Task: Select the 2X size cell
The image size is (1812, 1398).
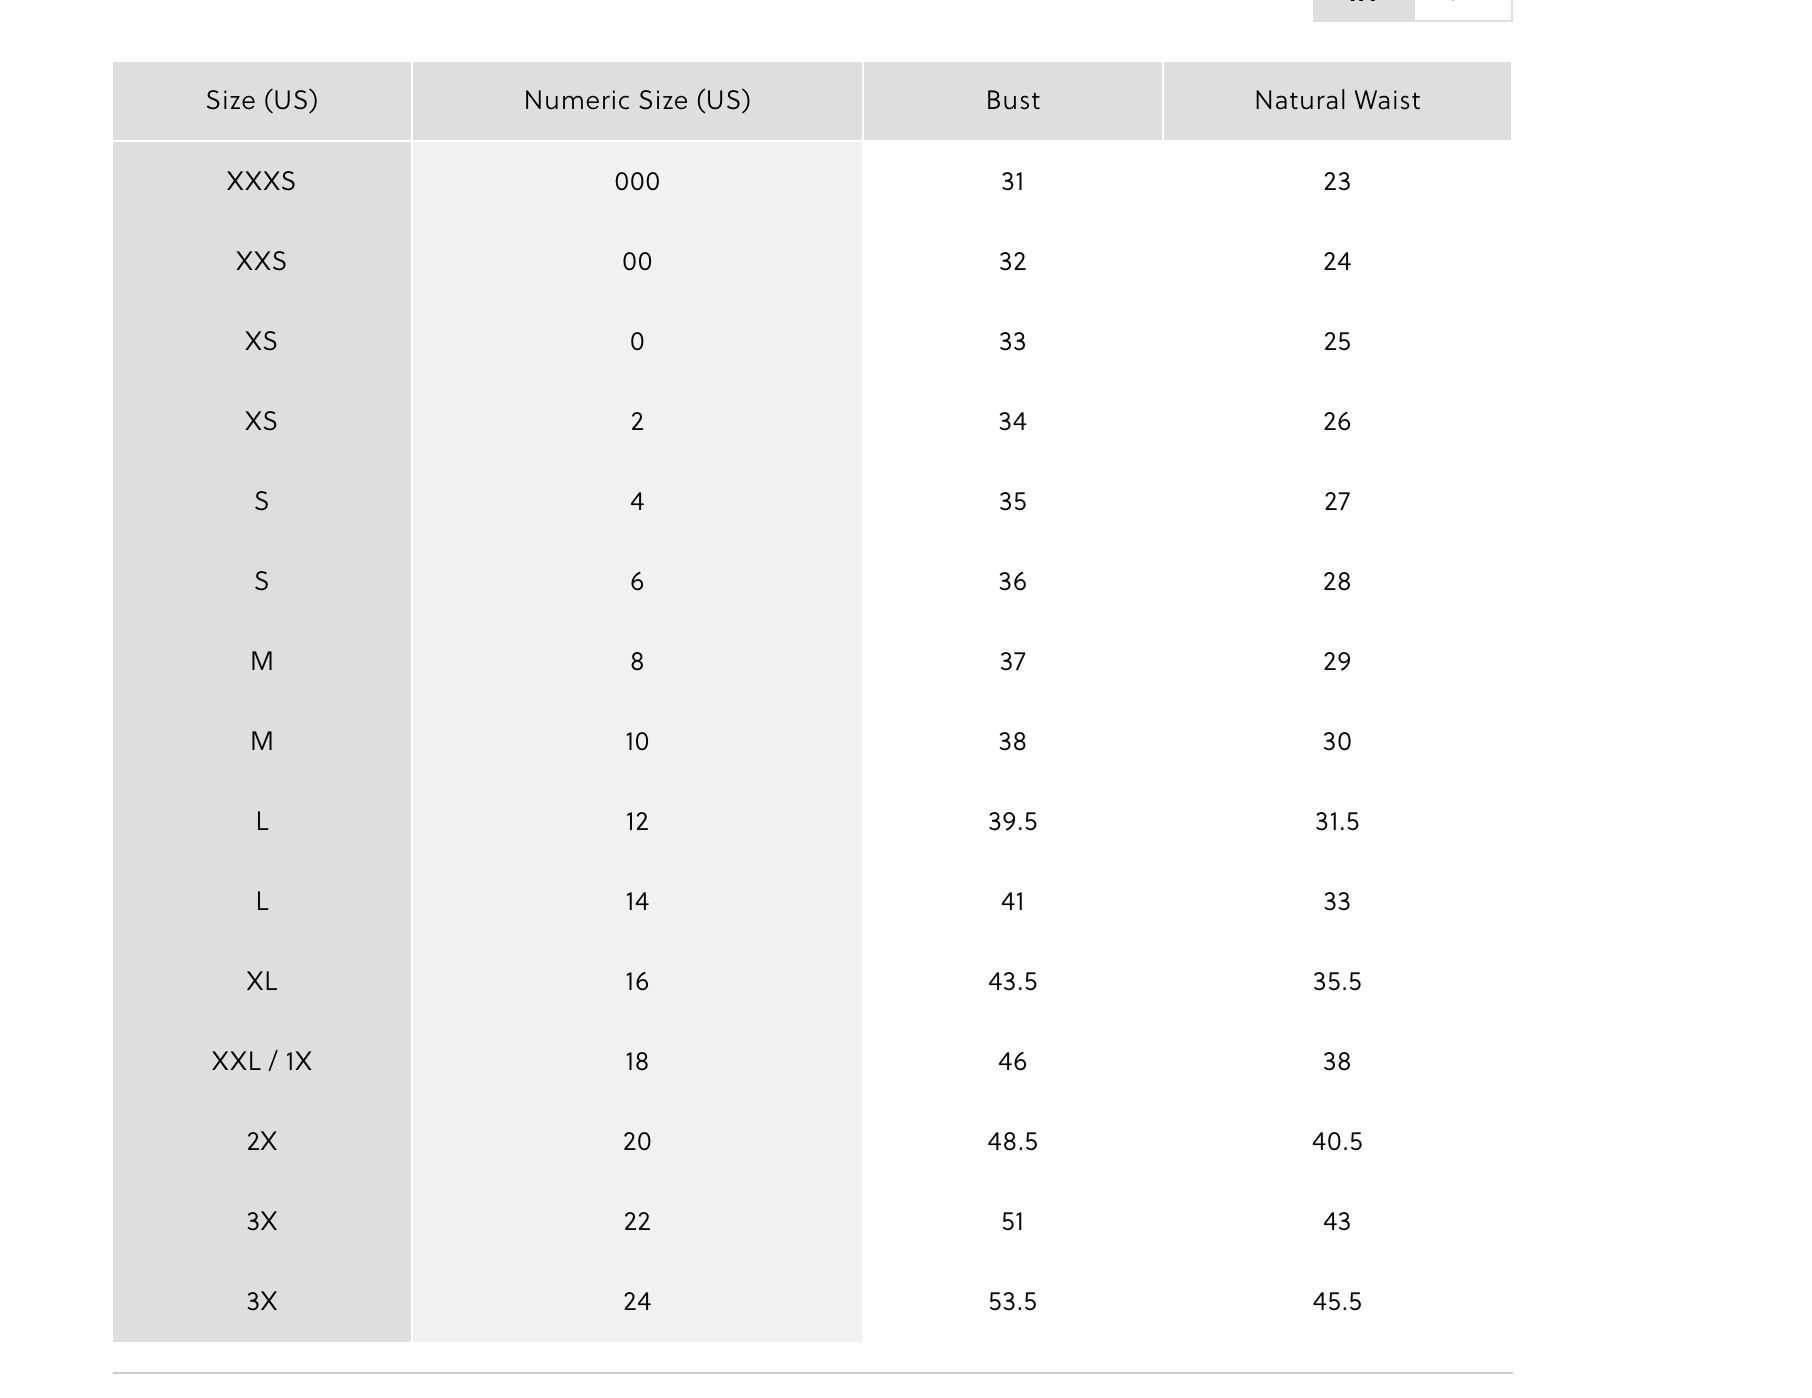Action: [262, 1142]
